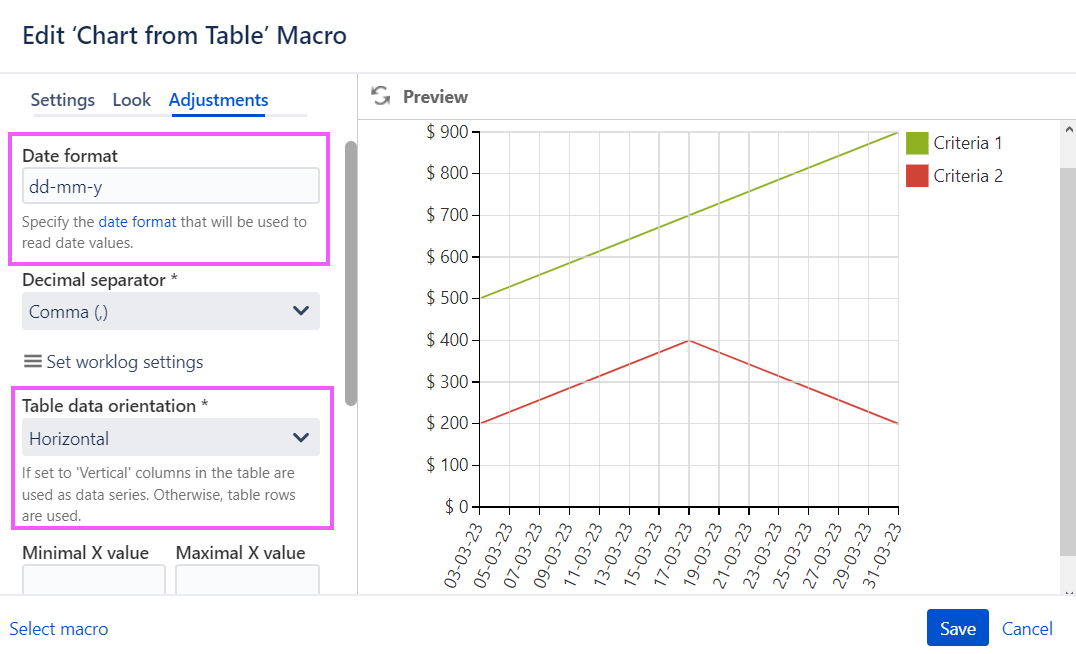Select the Adjustments tab
Screen dimensions: 1076x654
pyautogui.click(x=218, y=100)
